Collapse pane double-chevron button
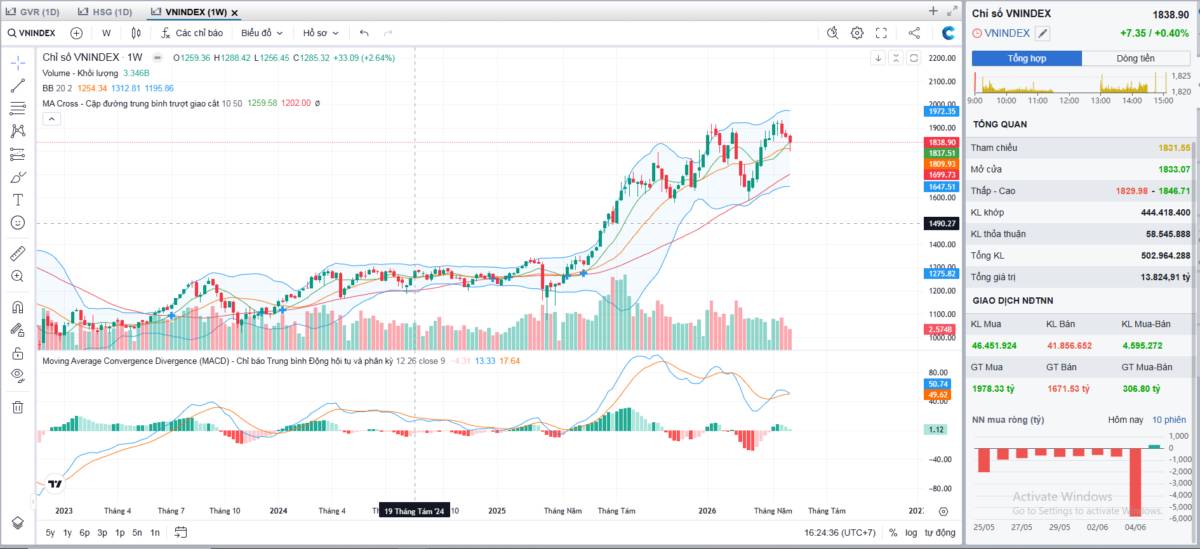This screenshot has height=549, width=1200. coord(896,58)
